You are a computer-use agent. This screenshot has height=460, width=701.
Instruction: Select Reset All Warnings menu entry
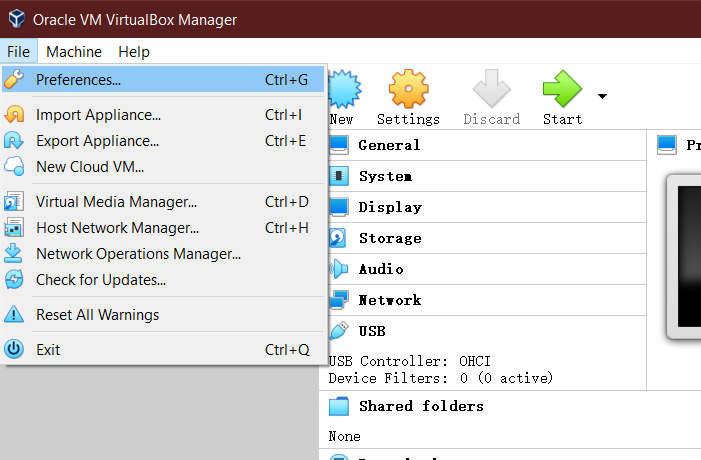point(163,314)
